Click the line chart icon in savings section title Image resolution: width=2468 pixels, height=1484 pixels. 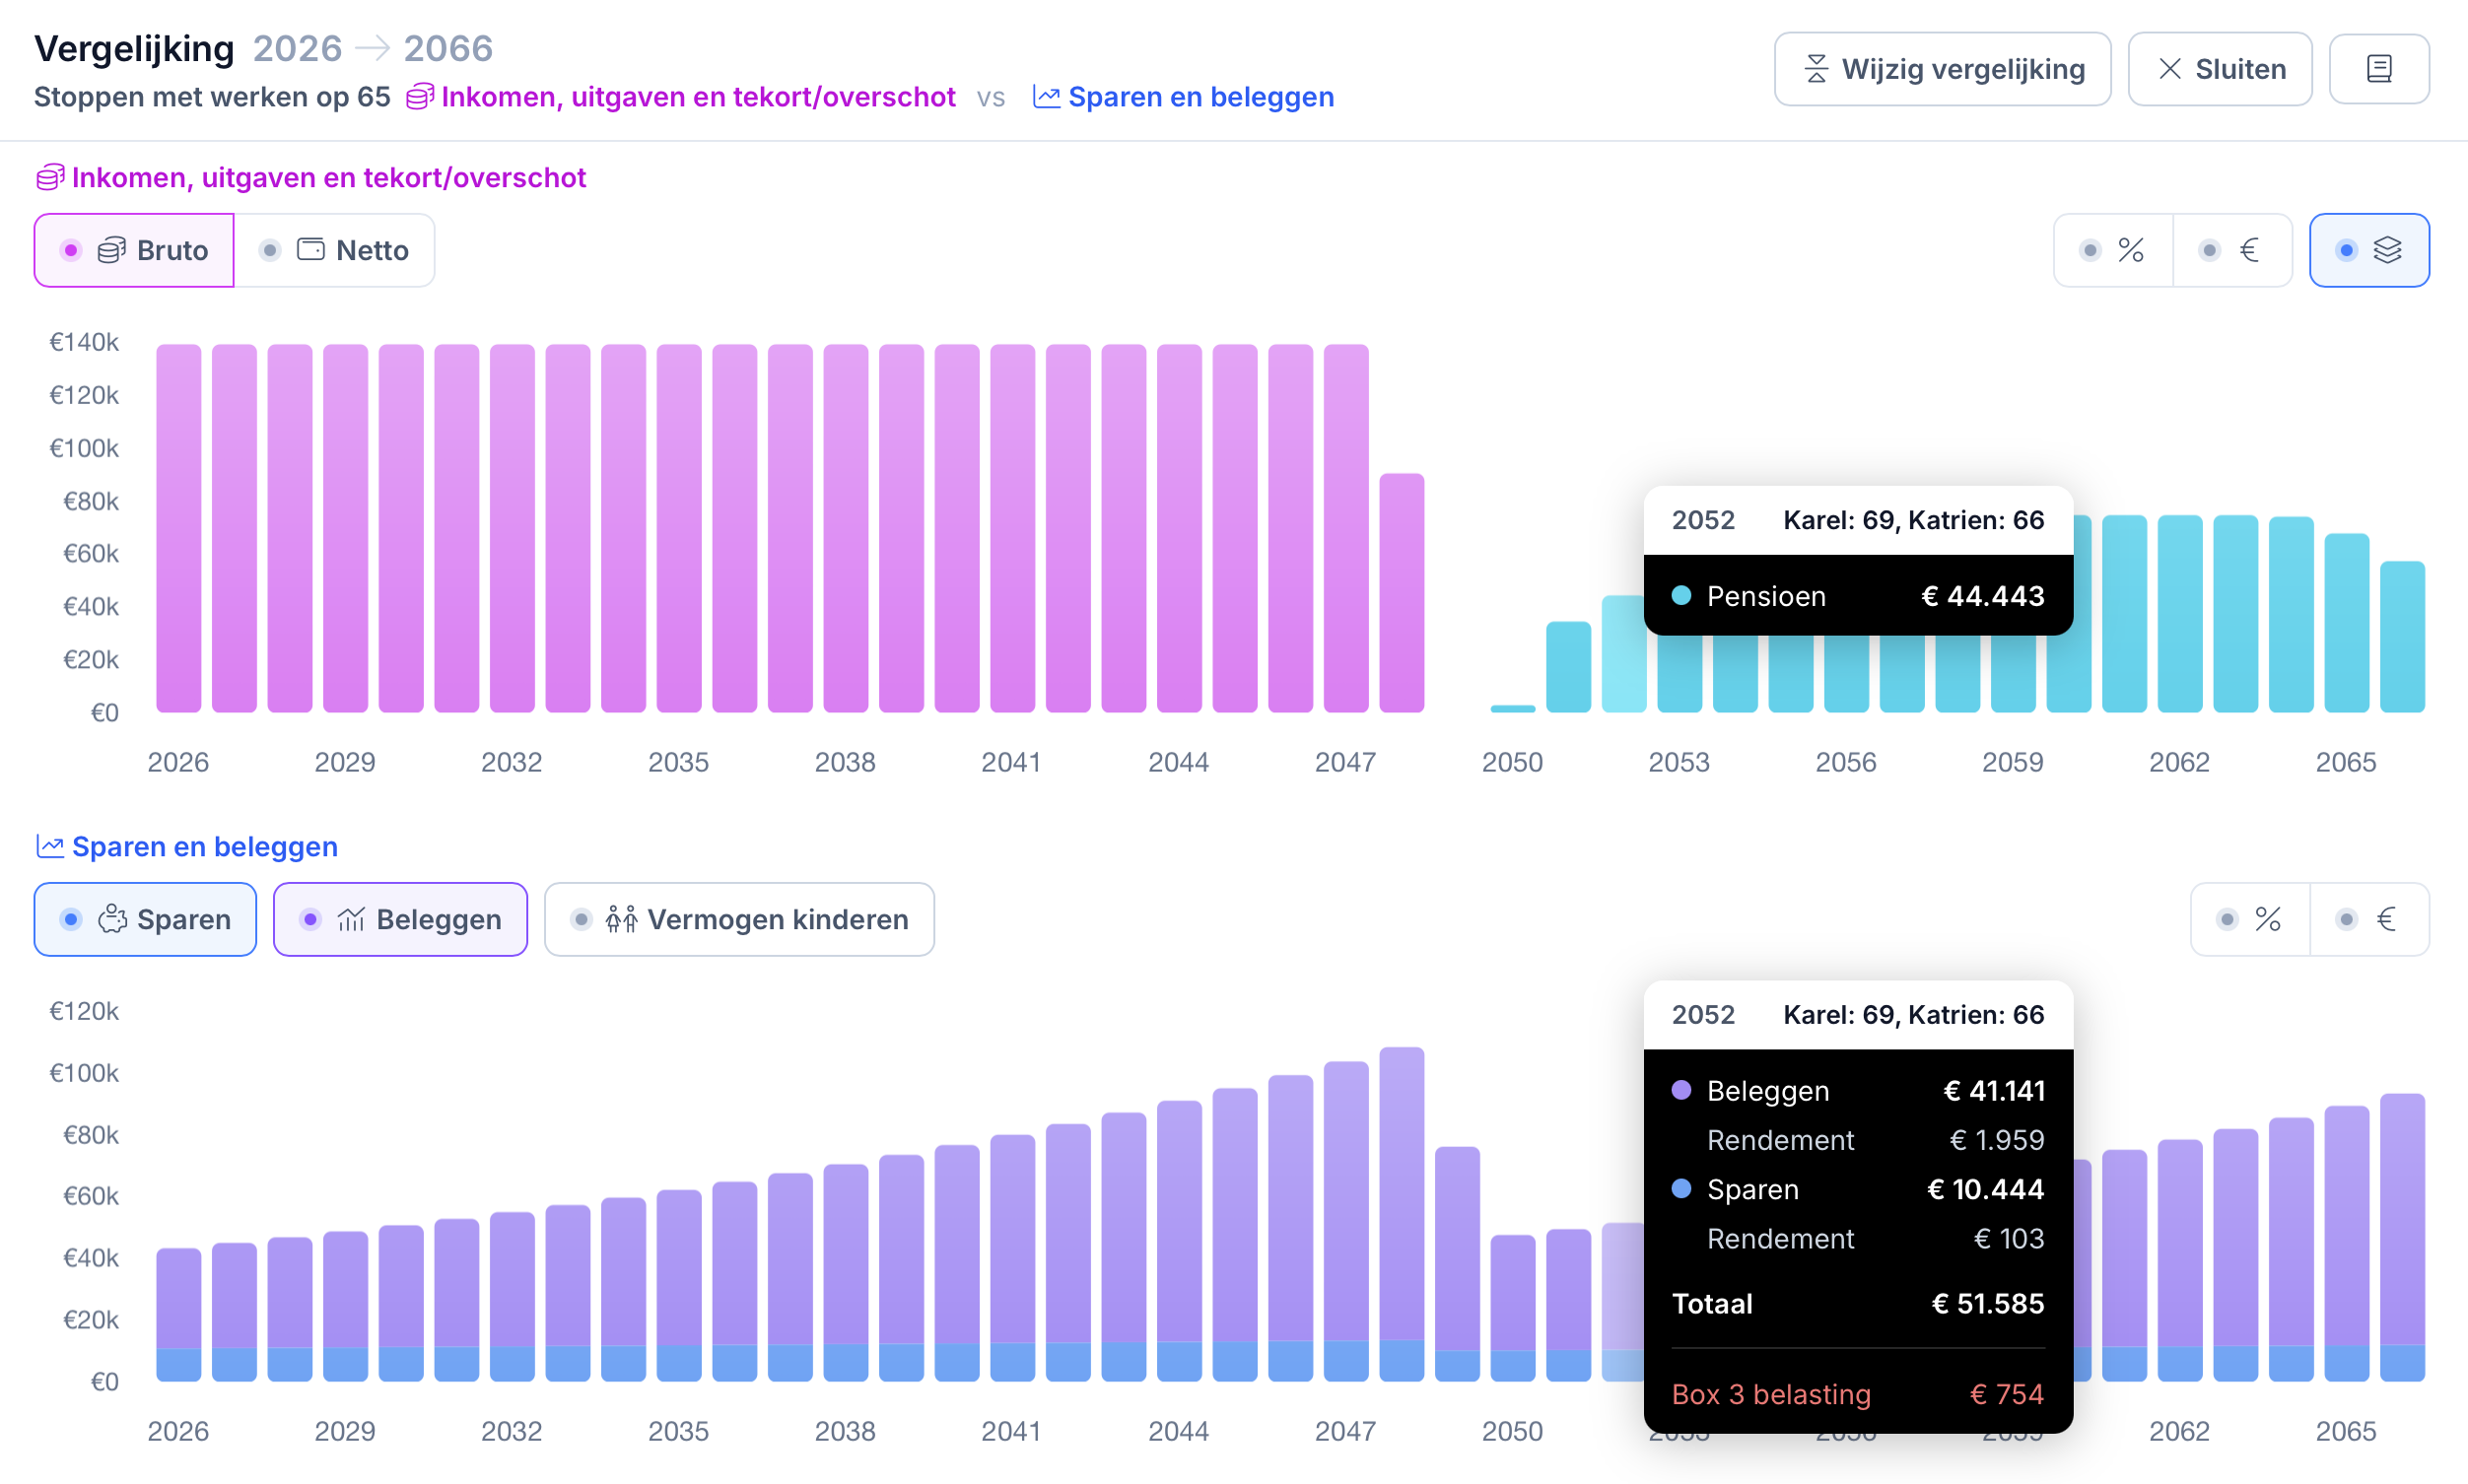pos(50,847)
